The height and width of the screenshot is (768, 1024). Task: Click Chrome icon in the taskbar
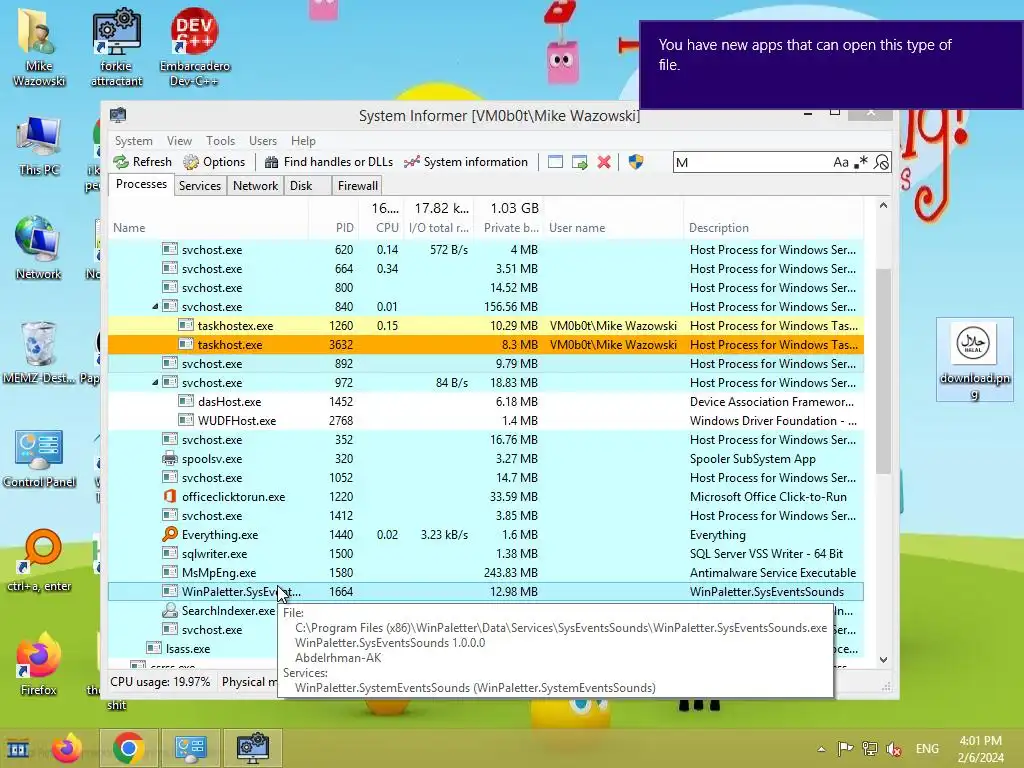pyautogui.click(x=129, y=748)
